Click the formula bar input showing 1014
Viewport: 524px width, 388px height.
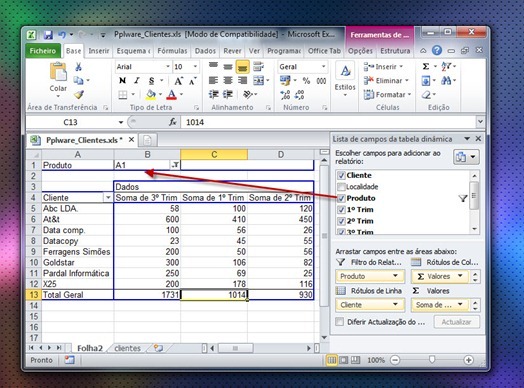(x=329, y=122)
